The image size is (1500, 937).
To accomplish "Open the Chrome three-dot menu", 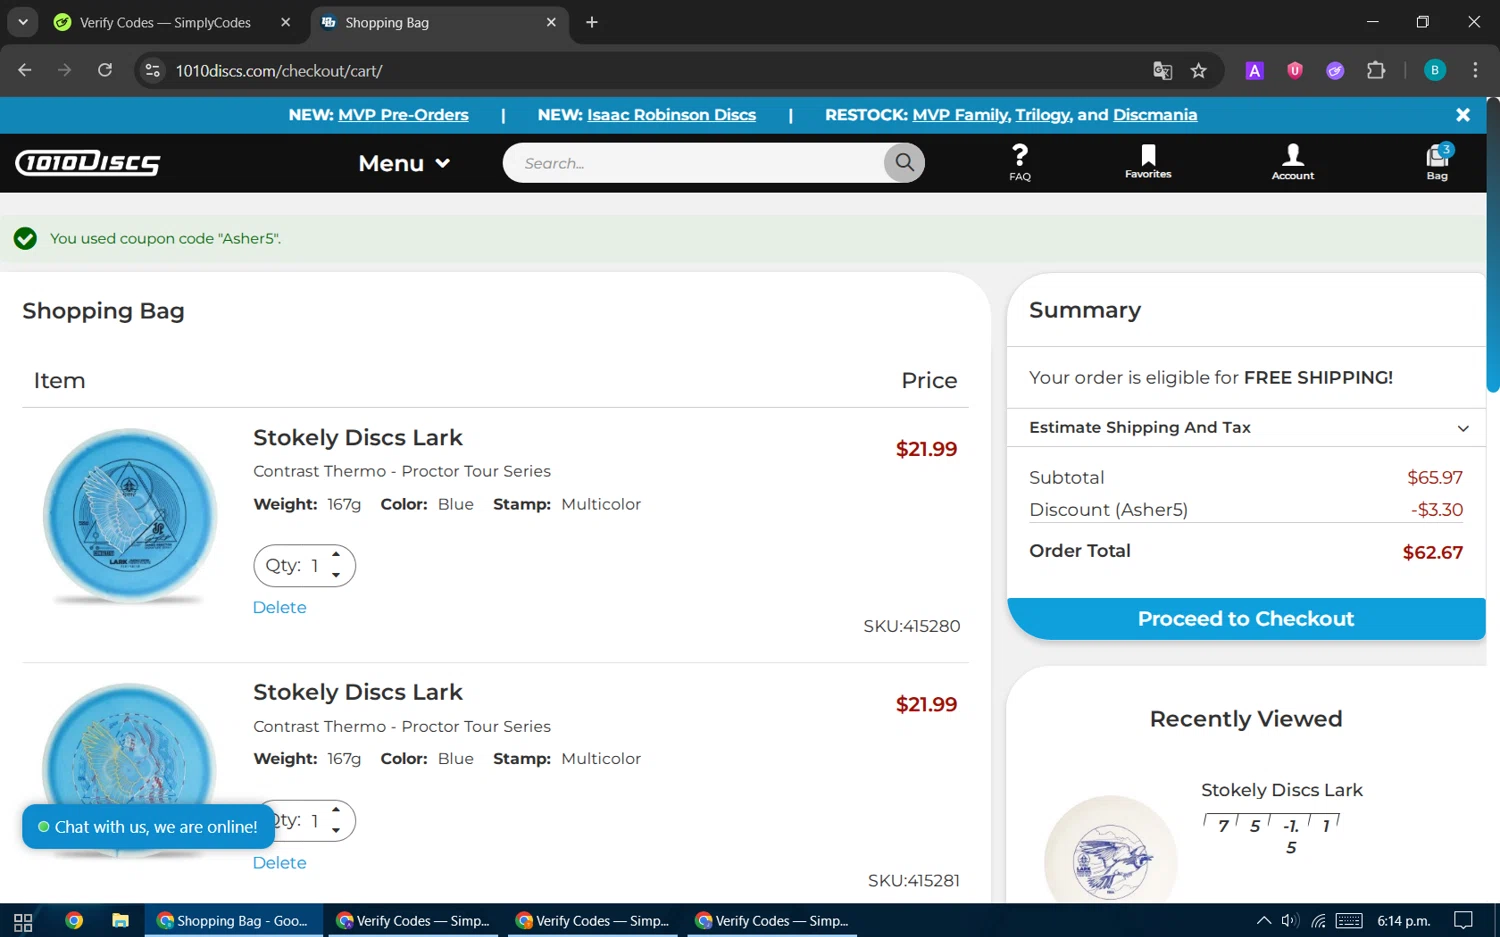I will pyautogui.click(x=1475, y=70).
